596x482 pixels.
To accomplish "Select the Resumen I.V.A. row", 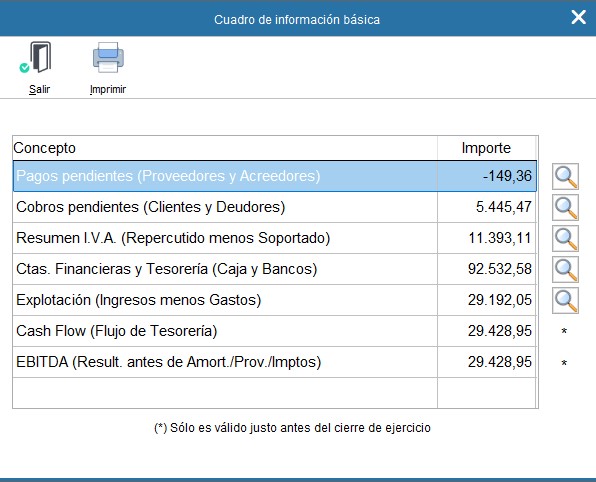I will click(x=274, y=238).
